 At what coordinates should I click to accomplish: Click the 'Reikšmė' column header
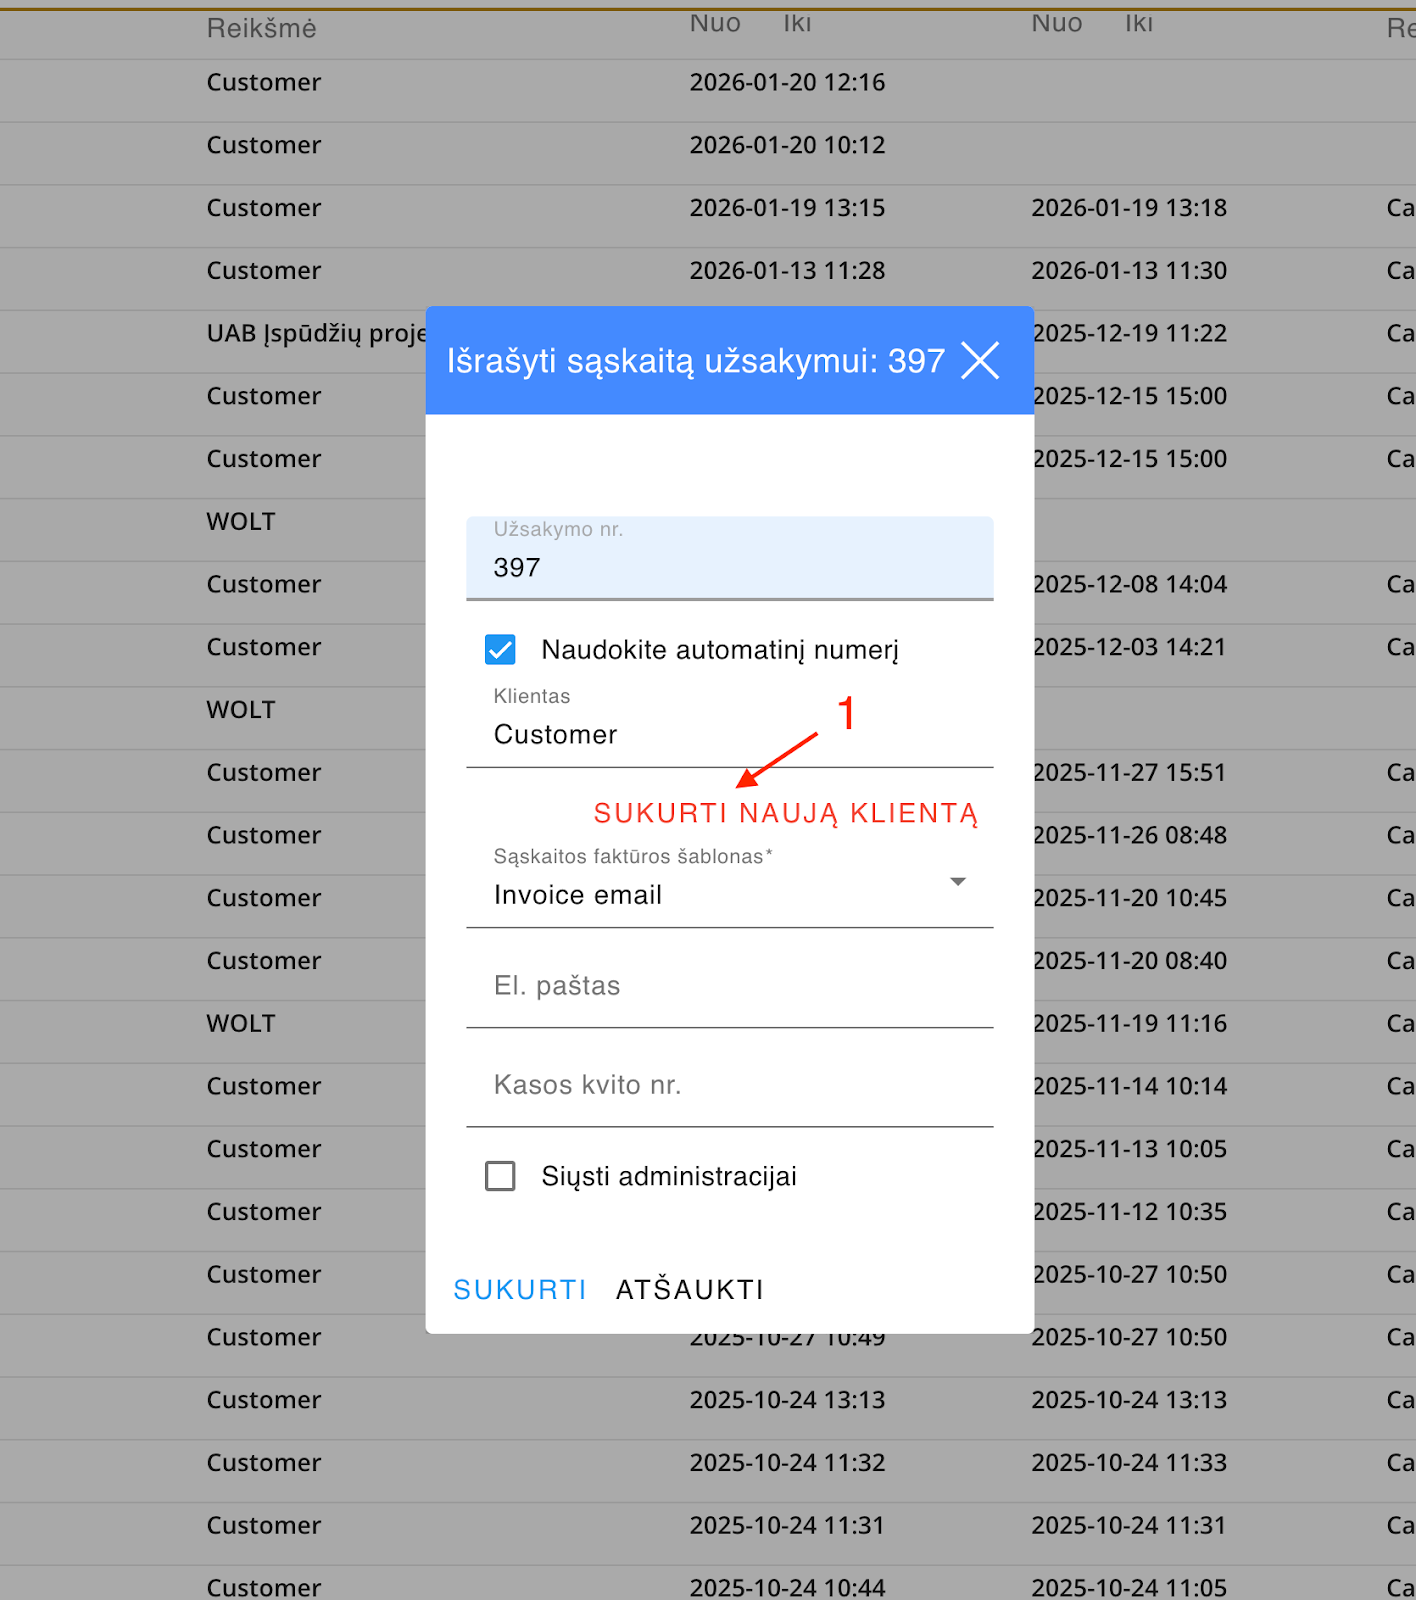click(x=261, y=28)
